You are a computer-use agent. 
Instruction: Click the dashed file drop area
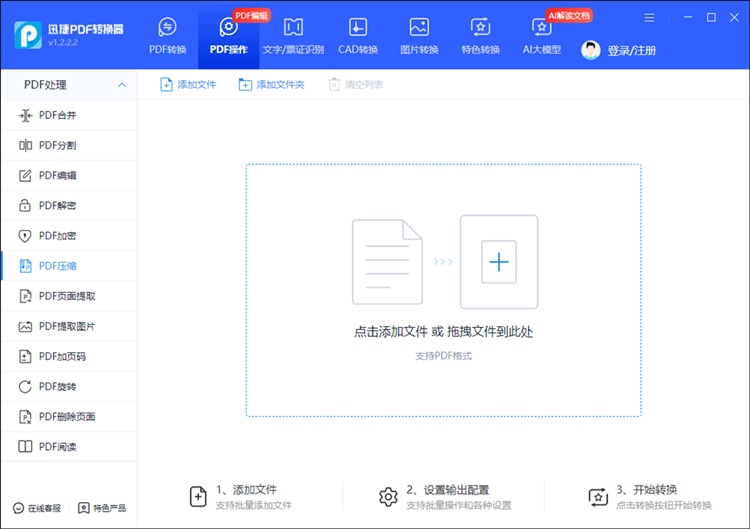(443, 380)
